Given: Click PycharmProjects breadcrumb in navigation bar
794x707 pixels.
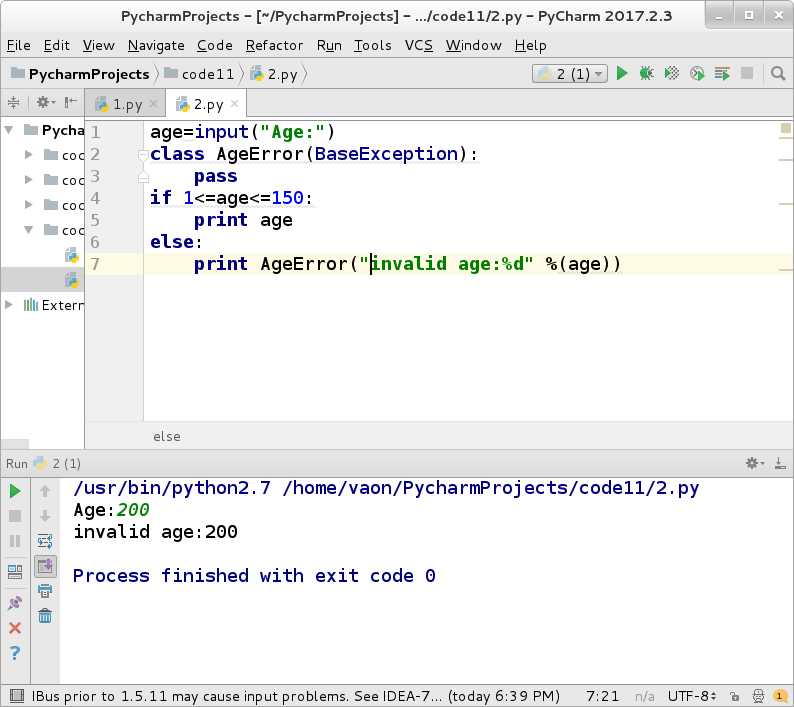Looking at the screenshot, I should 81,74.
